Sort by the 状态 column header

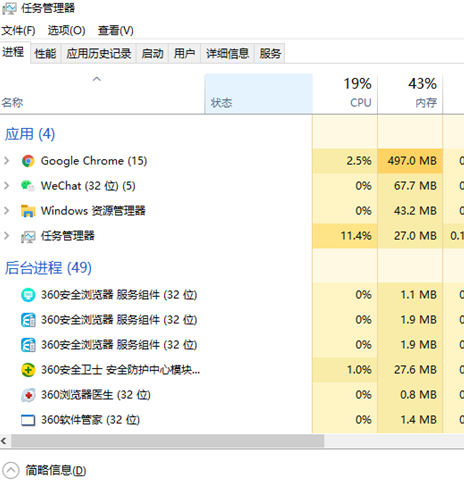pyautogui.click(x=259, y=94)
